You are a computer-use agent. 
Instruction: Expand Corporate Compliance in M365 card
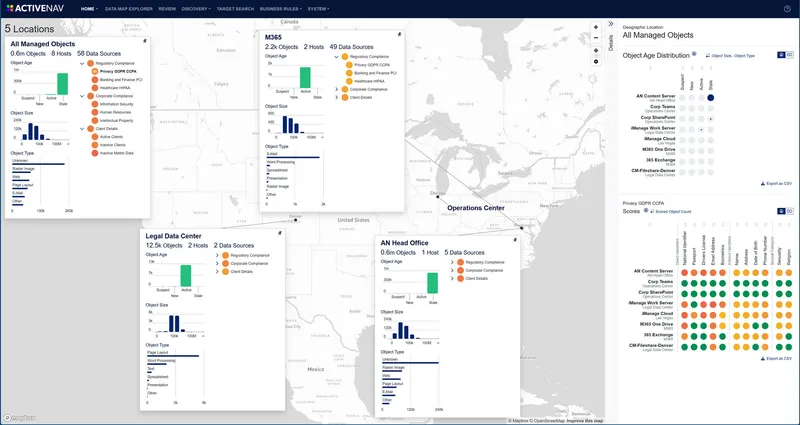(337, 89)
